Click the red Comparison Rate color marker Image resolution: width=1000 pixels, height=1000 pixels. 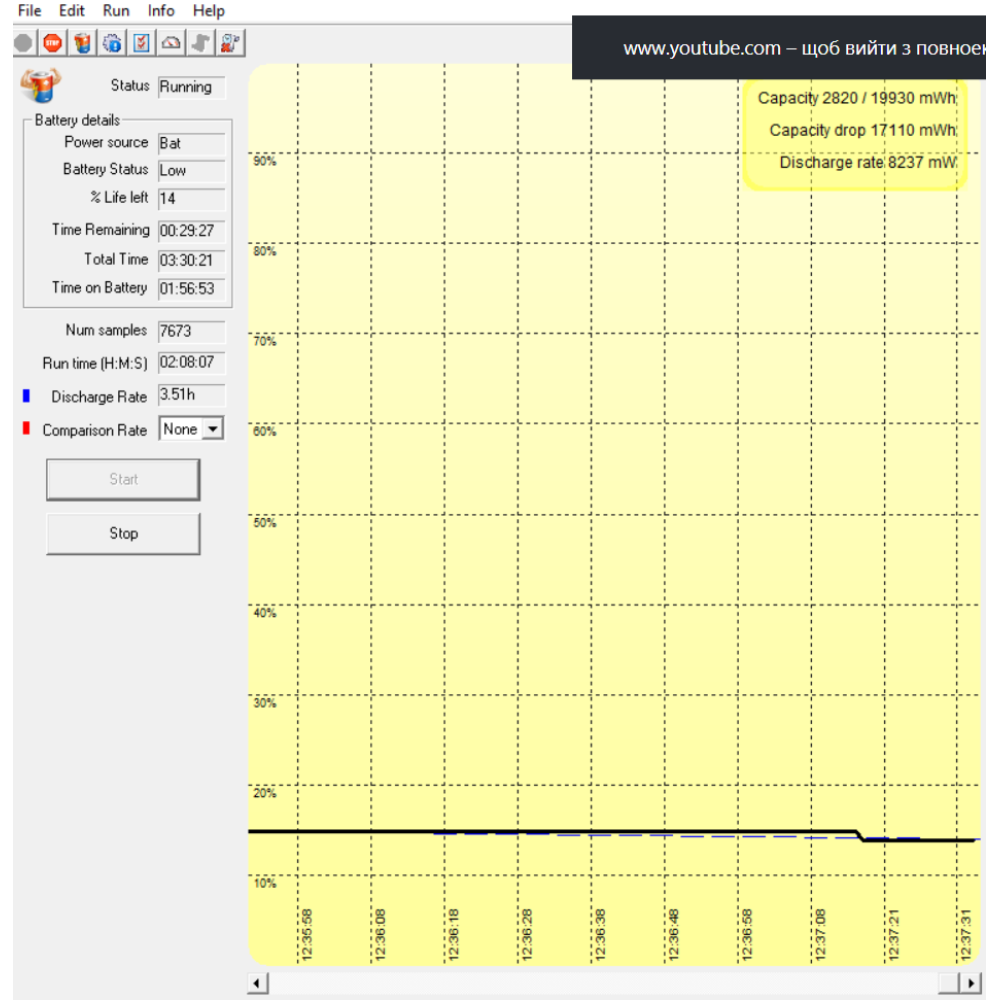[x=26, y=429]
